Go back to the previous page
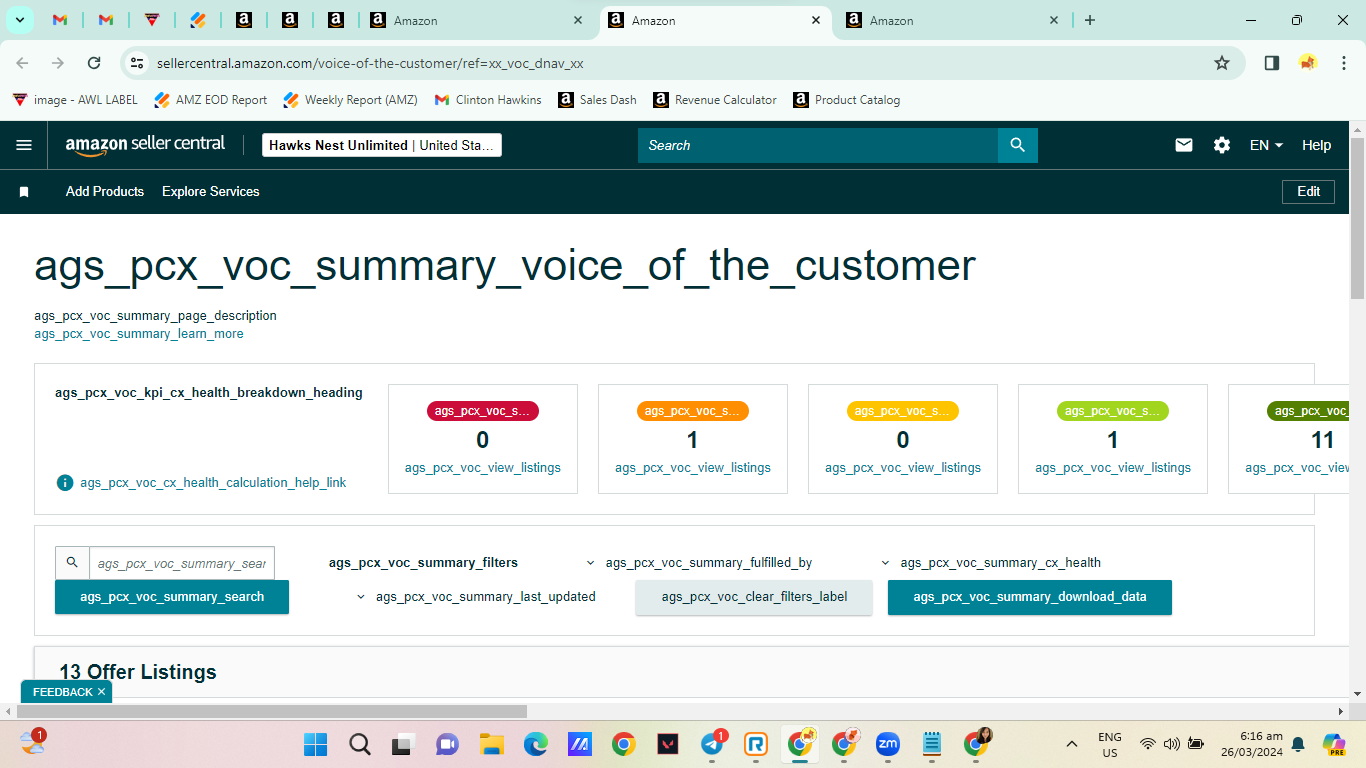Image resolution: width=1366 pixels, height=768 pixels. point(22,63)
